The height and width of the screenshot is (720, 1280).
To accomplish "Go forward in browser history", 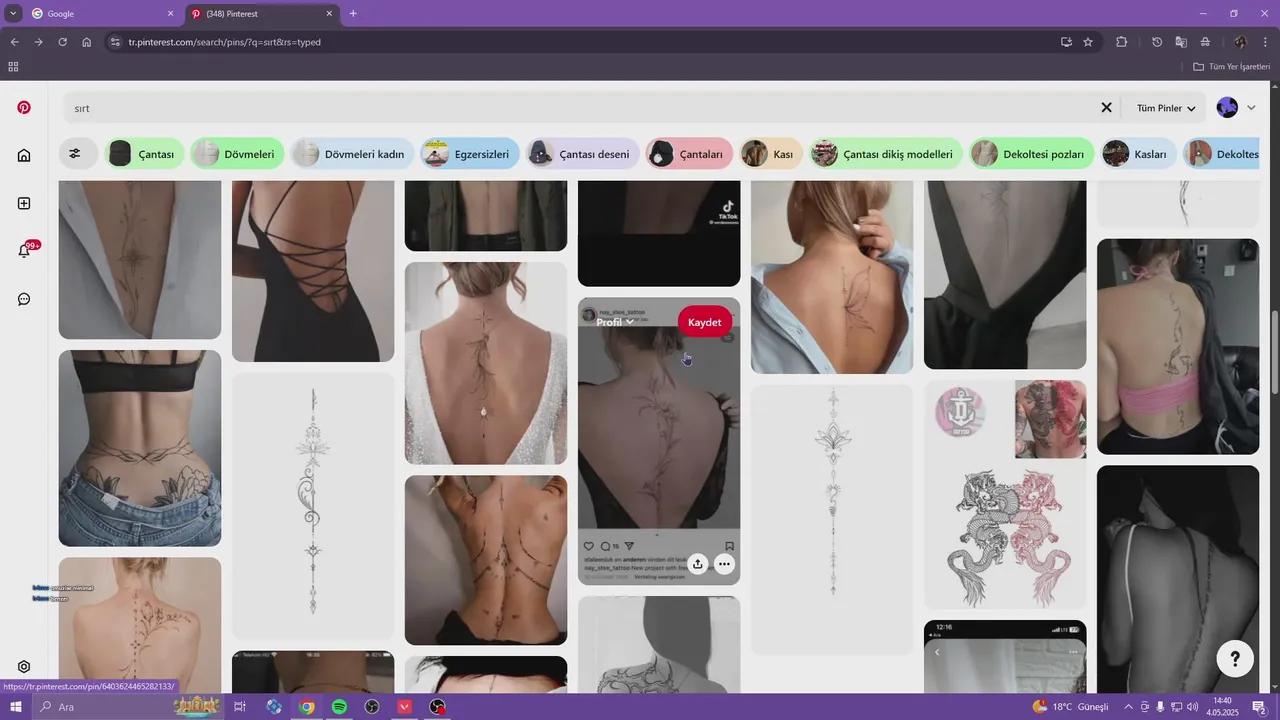I will [x=38, y=42].
